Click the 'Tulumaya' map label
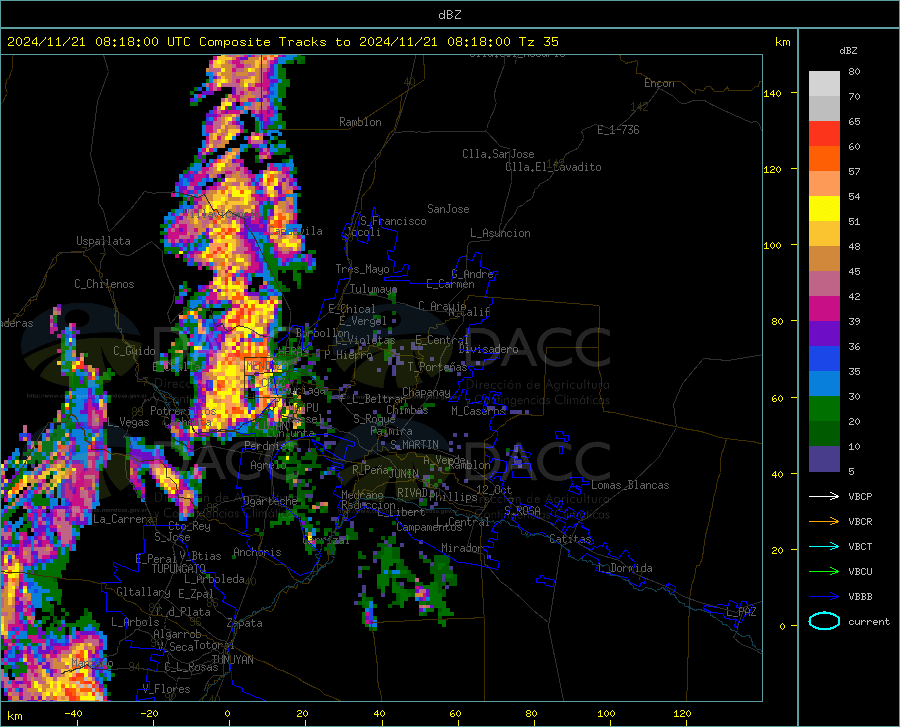This screenshot has width=900, height=727. [x=373, y=289]
